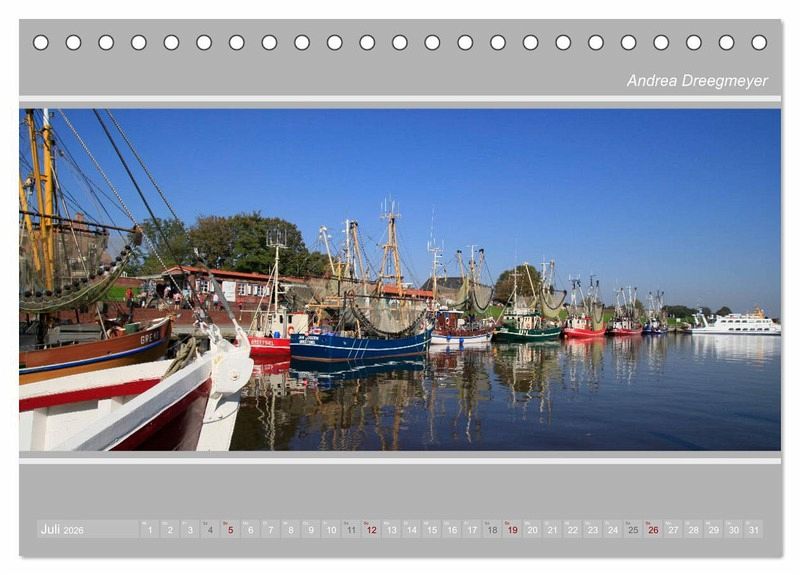Select day 8 in the date row
This screenshot has height=575, width=800.
291,529
